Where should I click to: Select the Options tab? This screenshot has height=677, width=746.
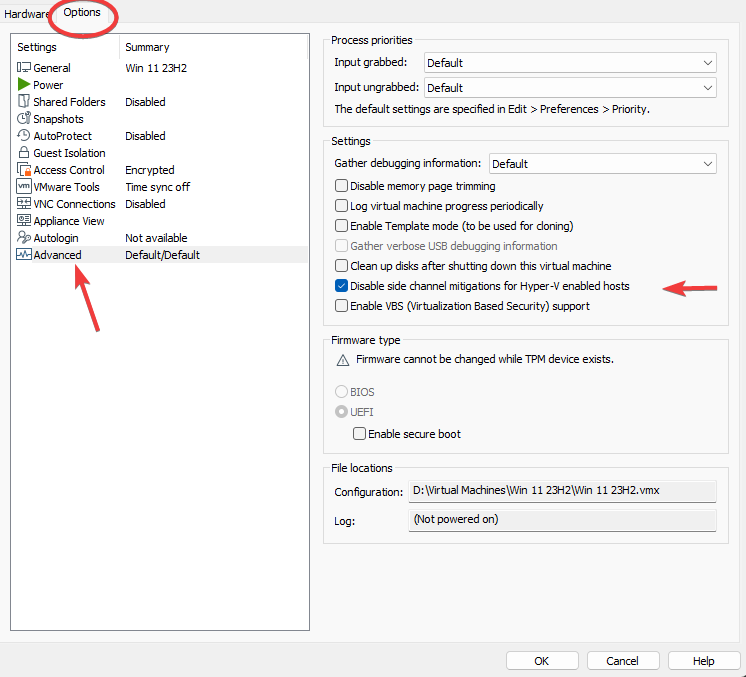pos(82,14)
